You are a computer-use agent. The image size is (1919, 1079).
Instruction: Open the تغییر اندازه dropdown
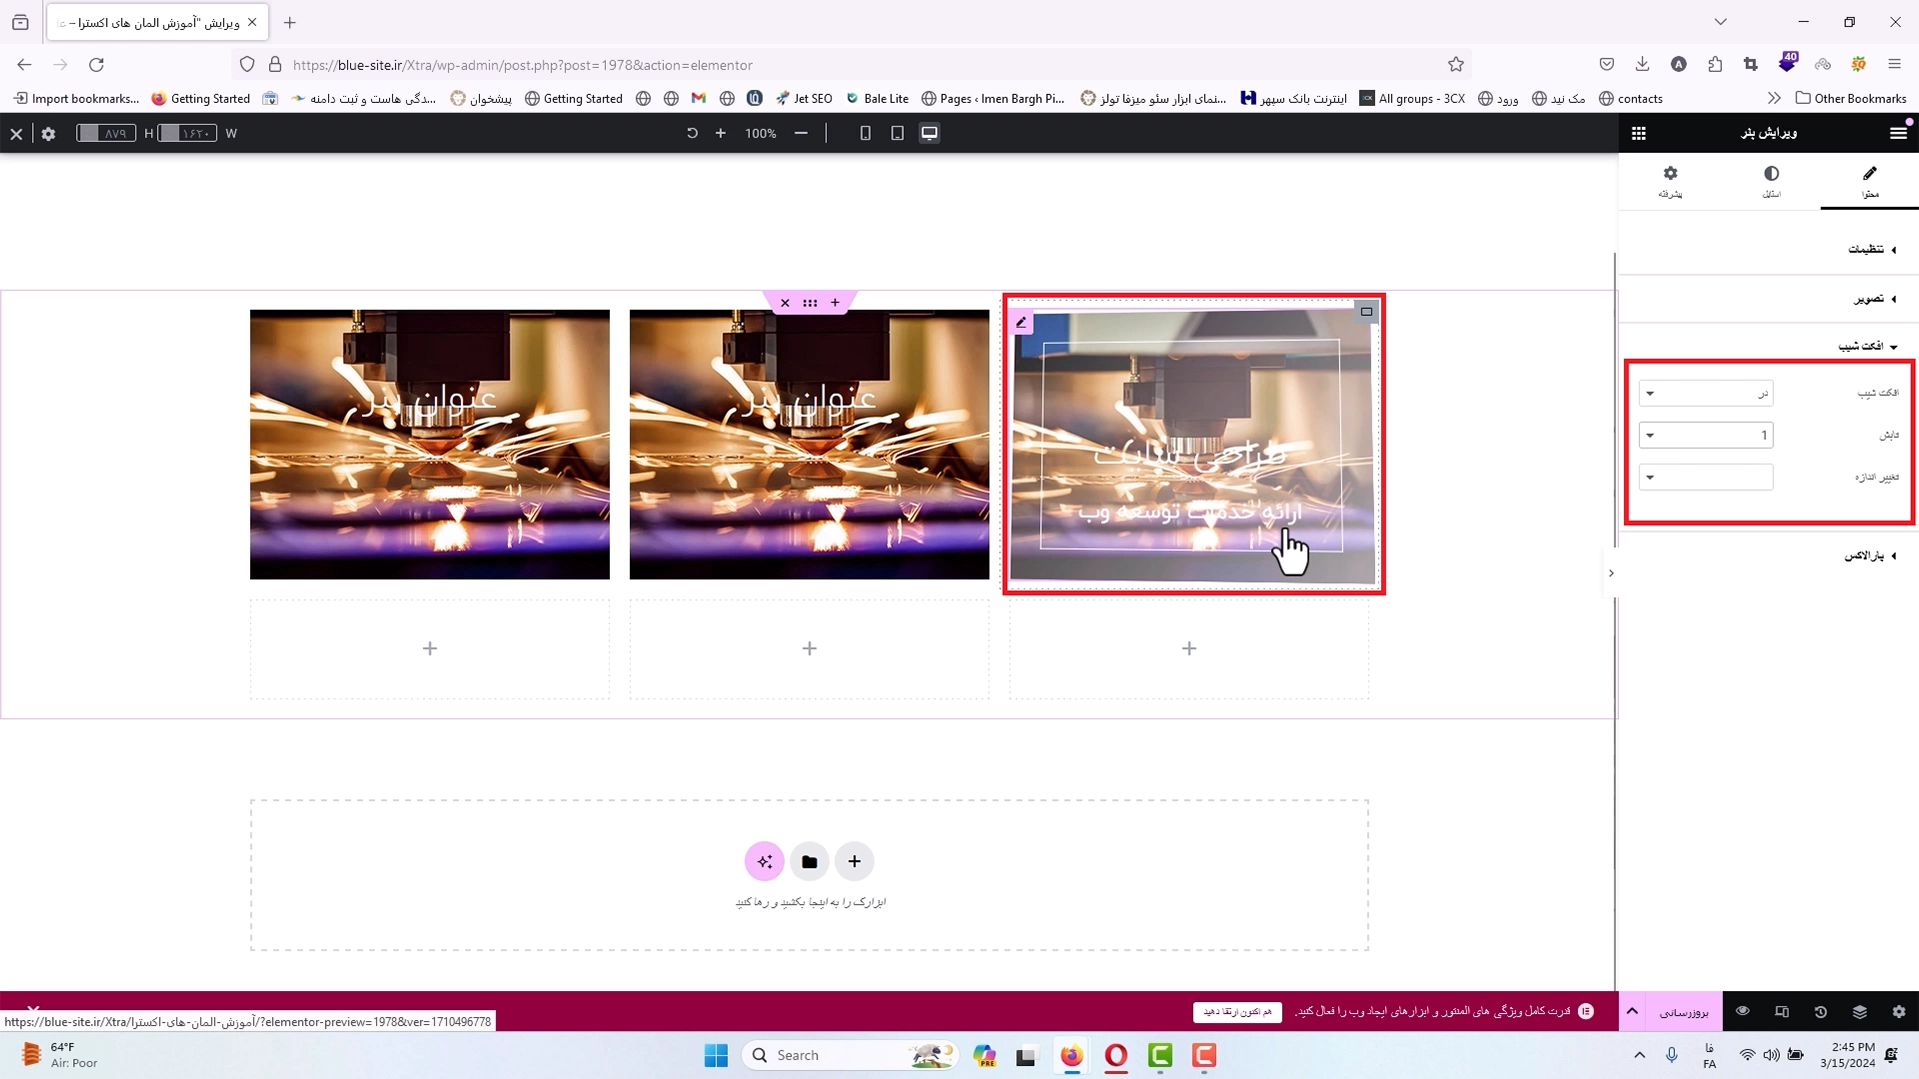[x=1706, y=477]
